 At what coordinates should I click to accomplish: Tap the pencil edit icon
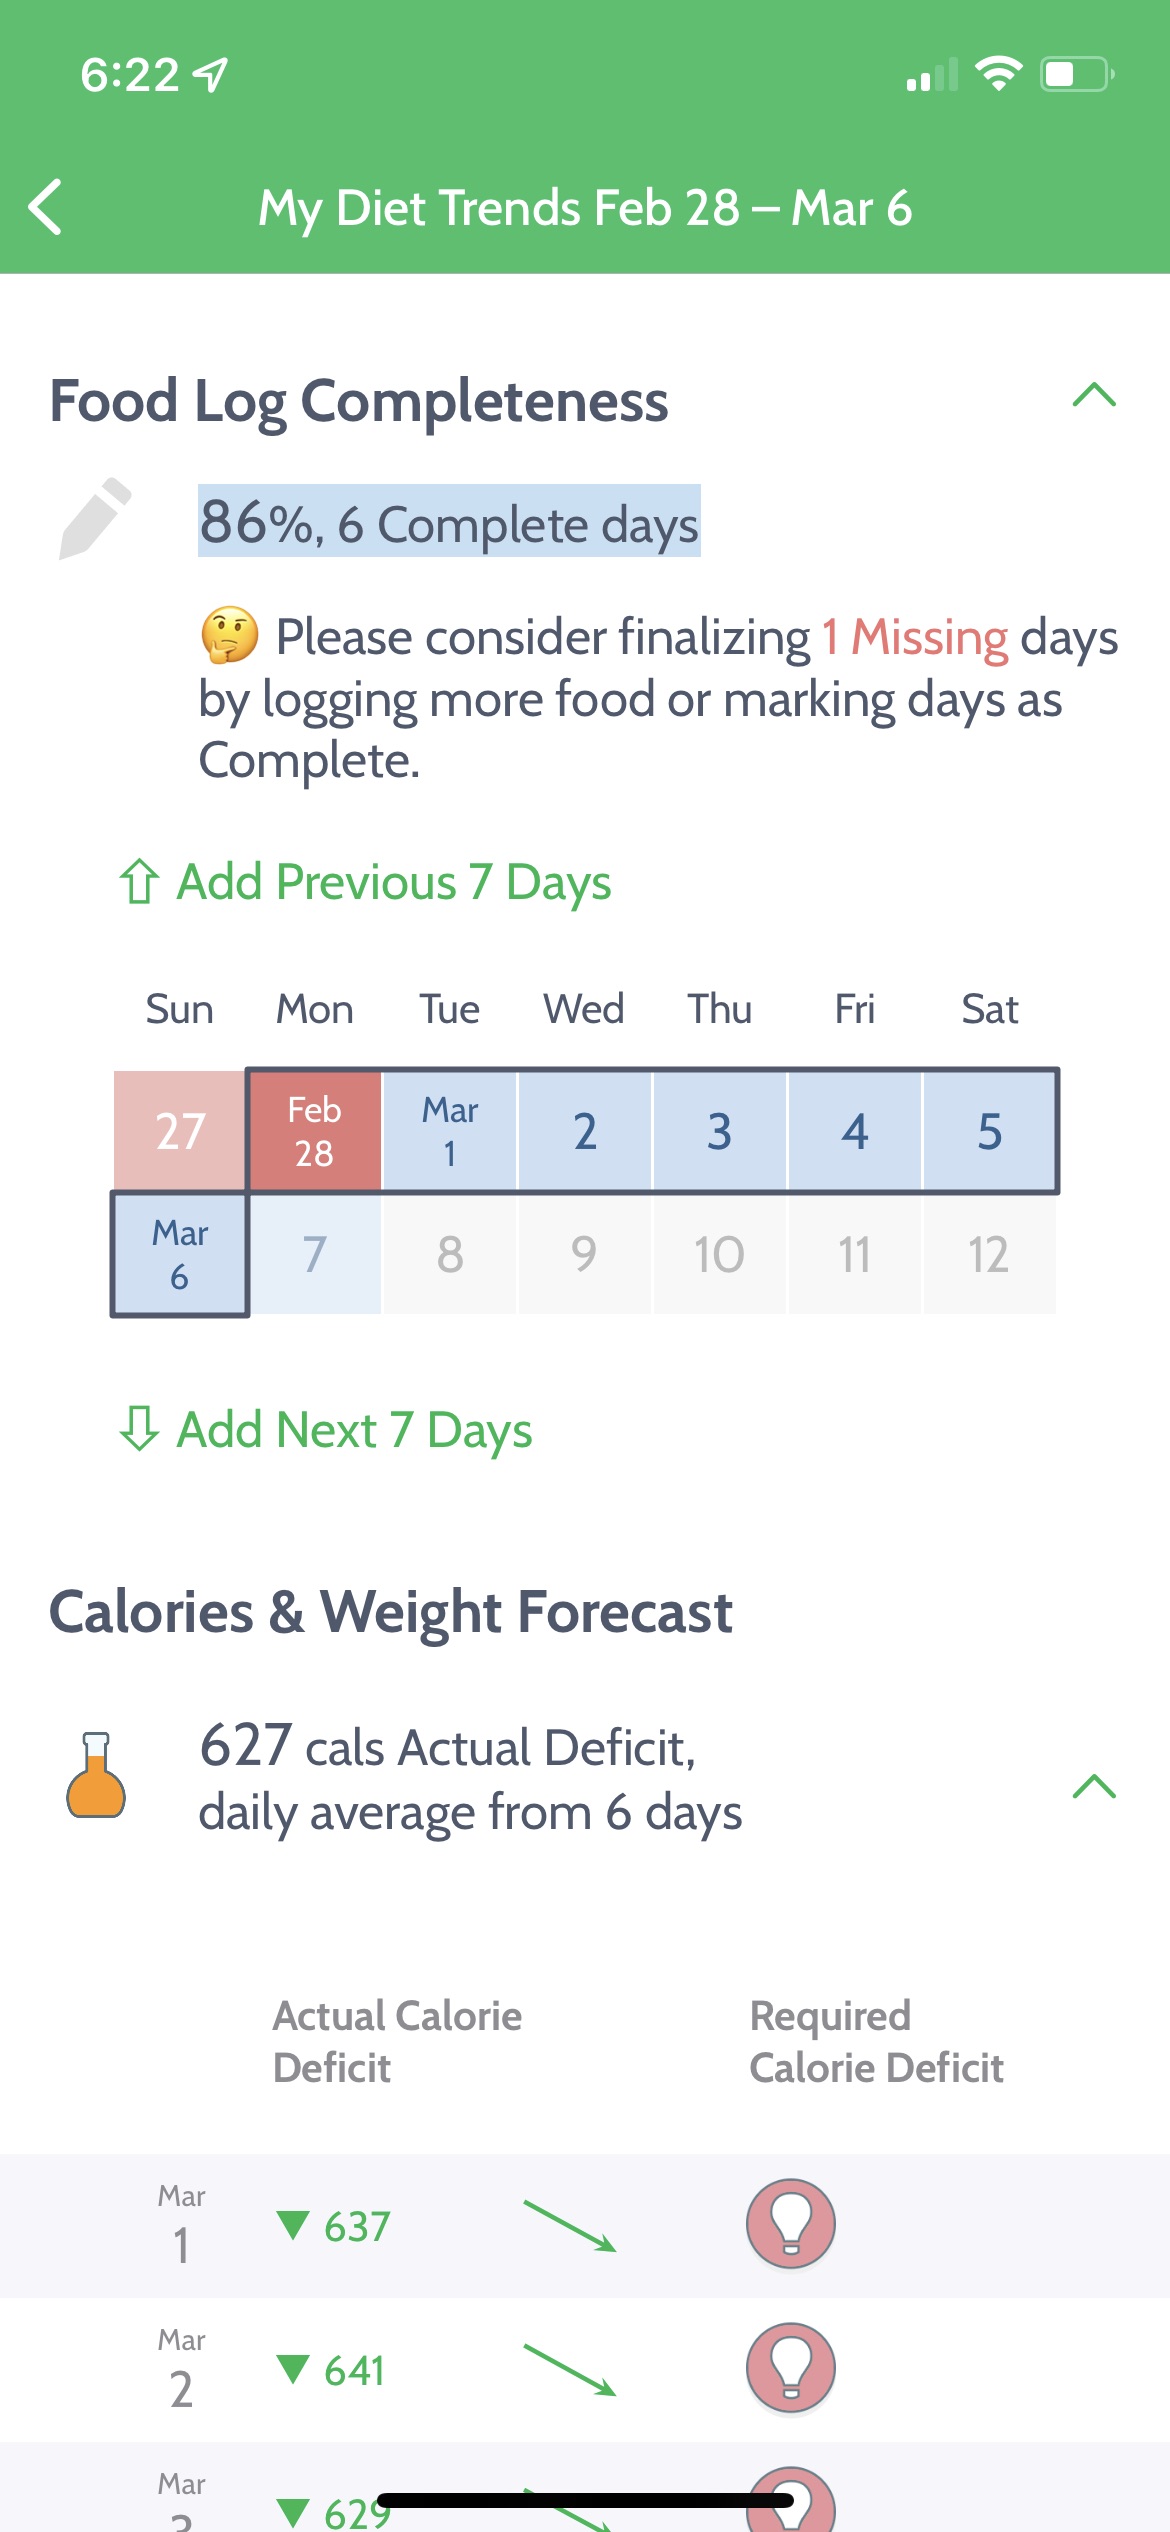[x=94, y=518]
